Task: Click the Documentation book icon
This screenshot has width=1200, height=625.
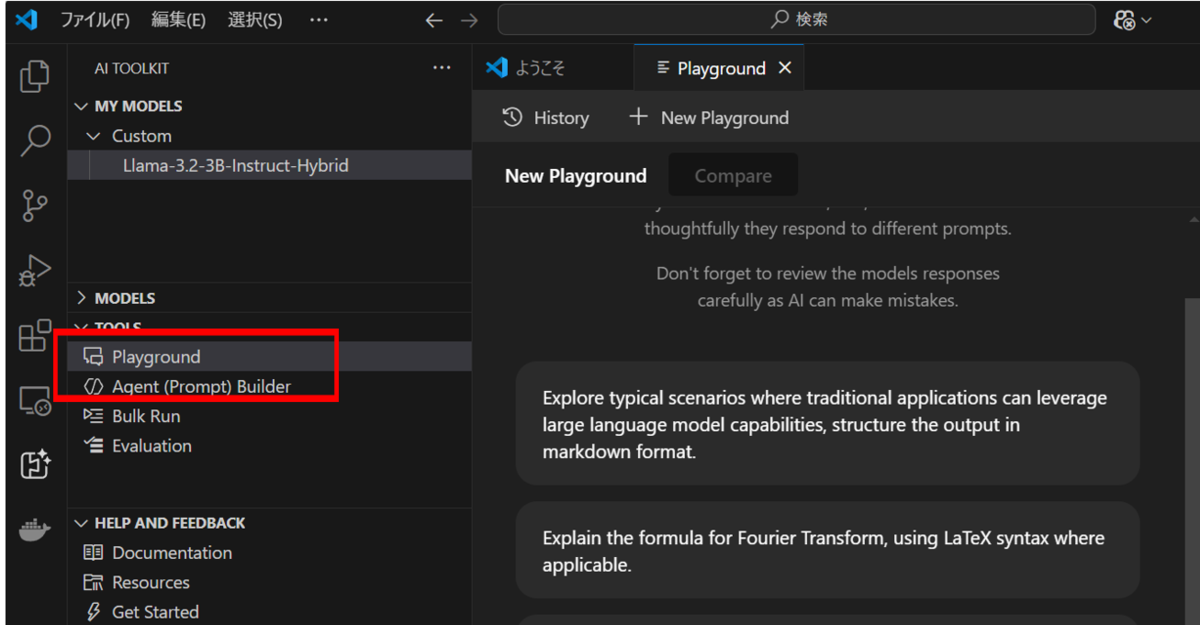Action: pos(93,552)
